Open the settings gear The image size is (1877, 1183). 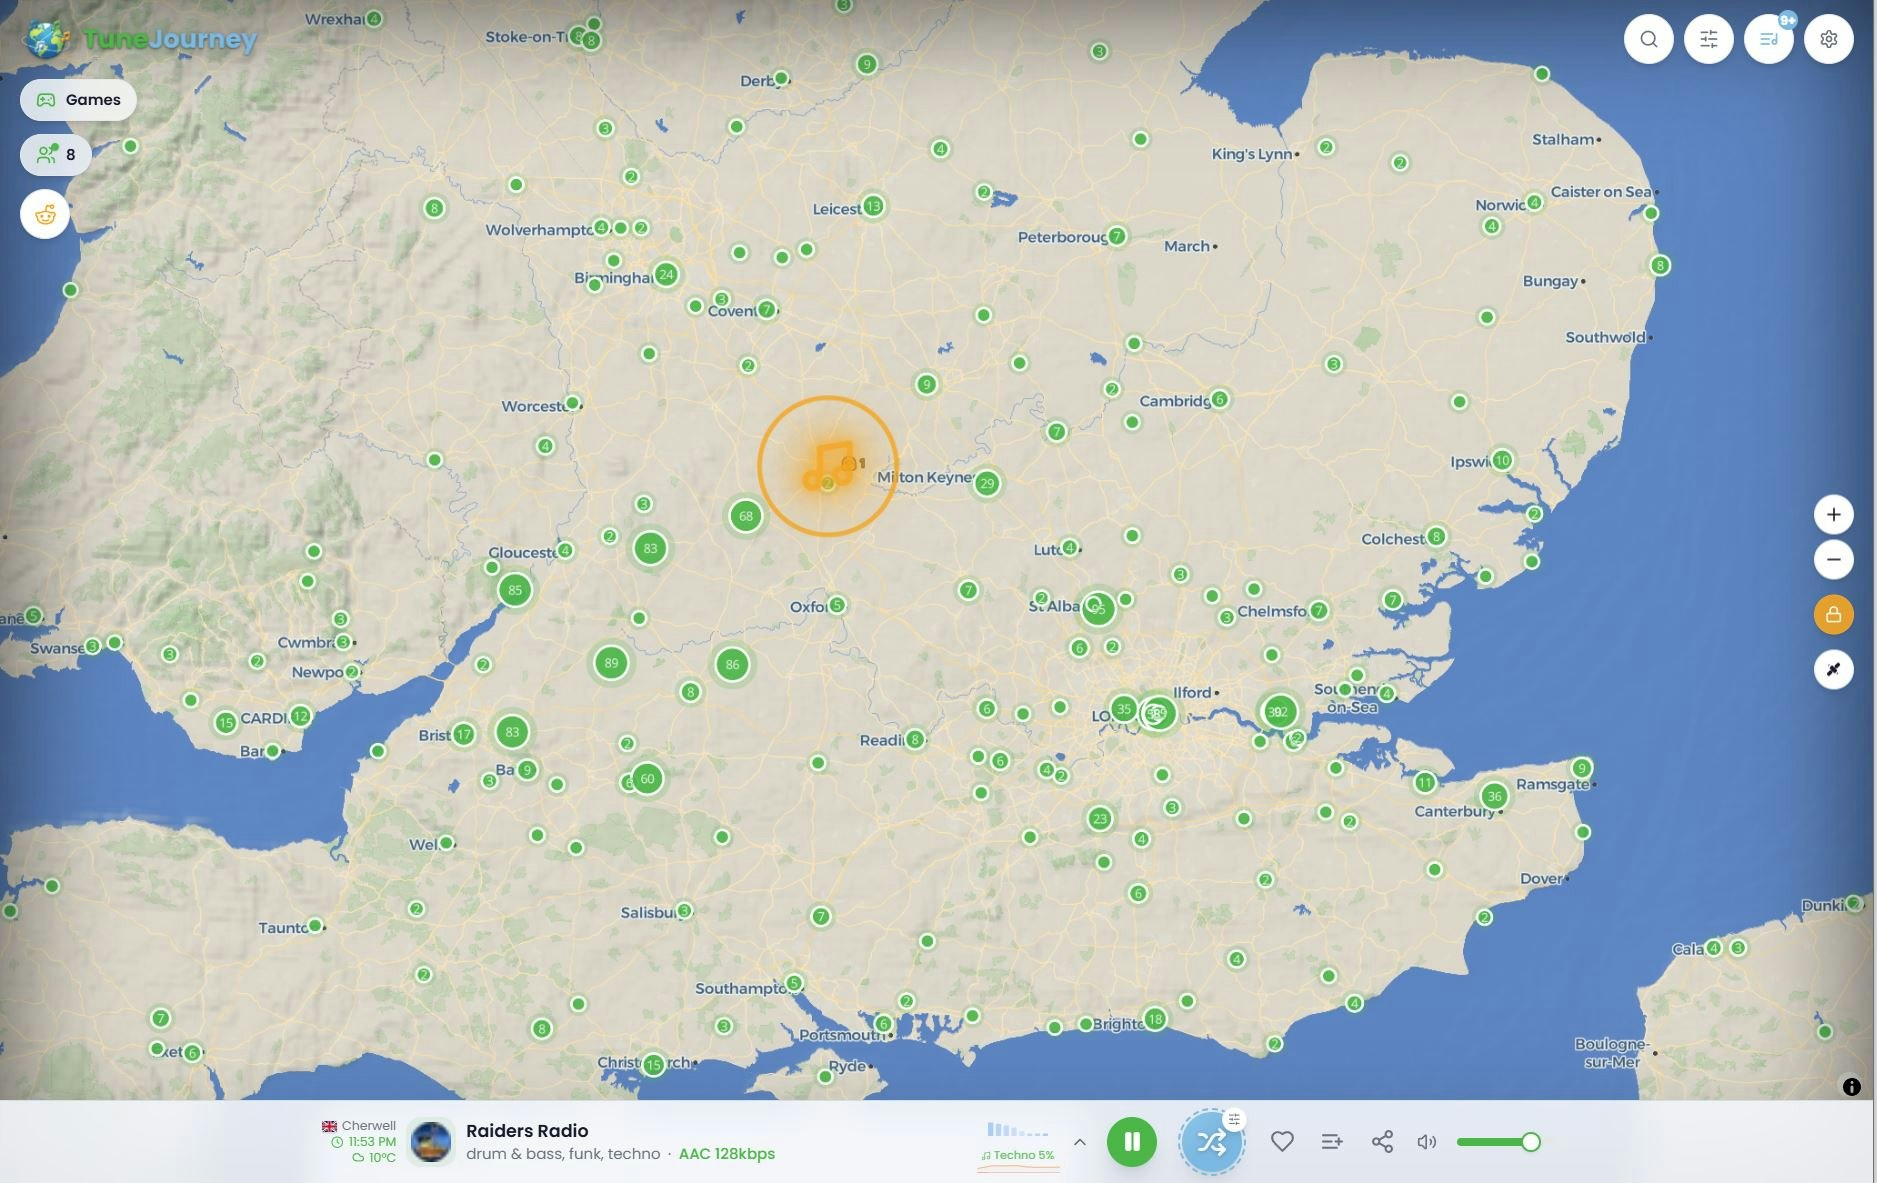click(x=1829, y=39)
